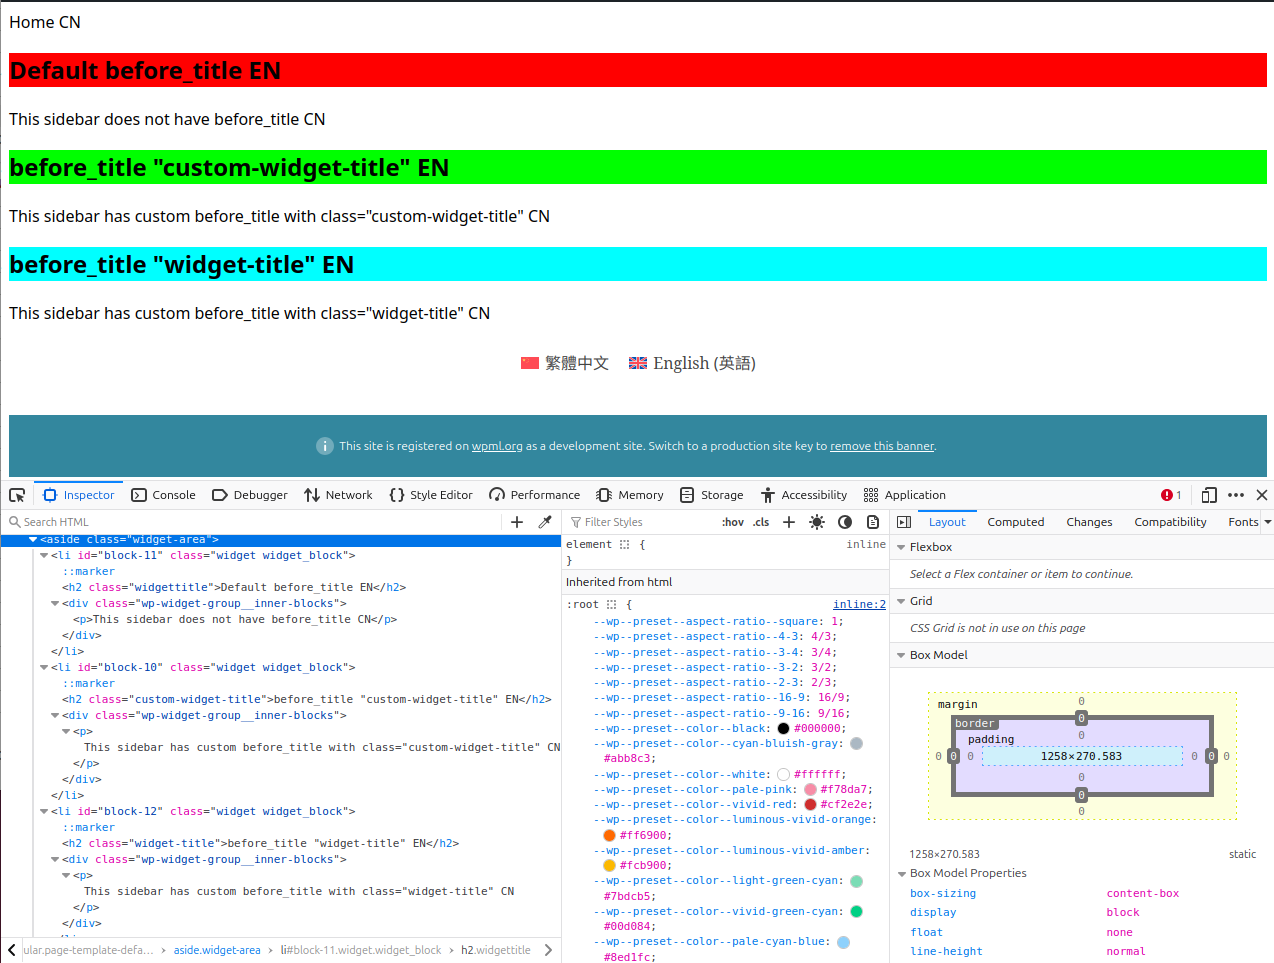Image resolution: width=1274 pixels, height=963 pixels.
Task: Click the wpml.org link in banner
Action: coord(497,446)
